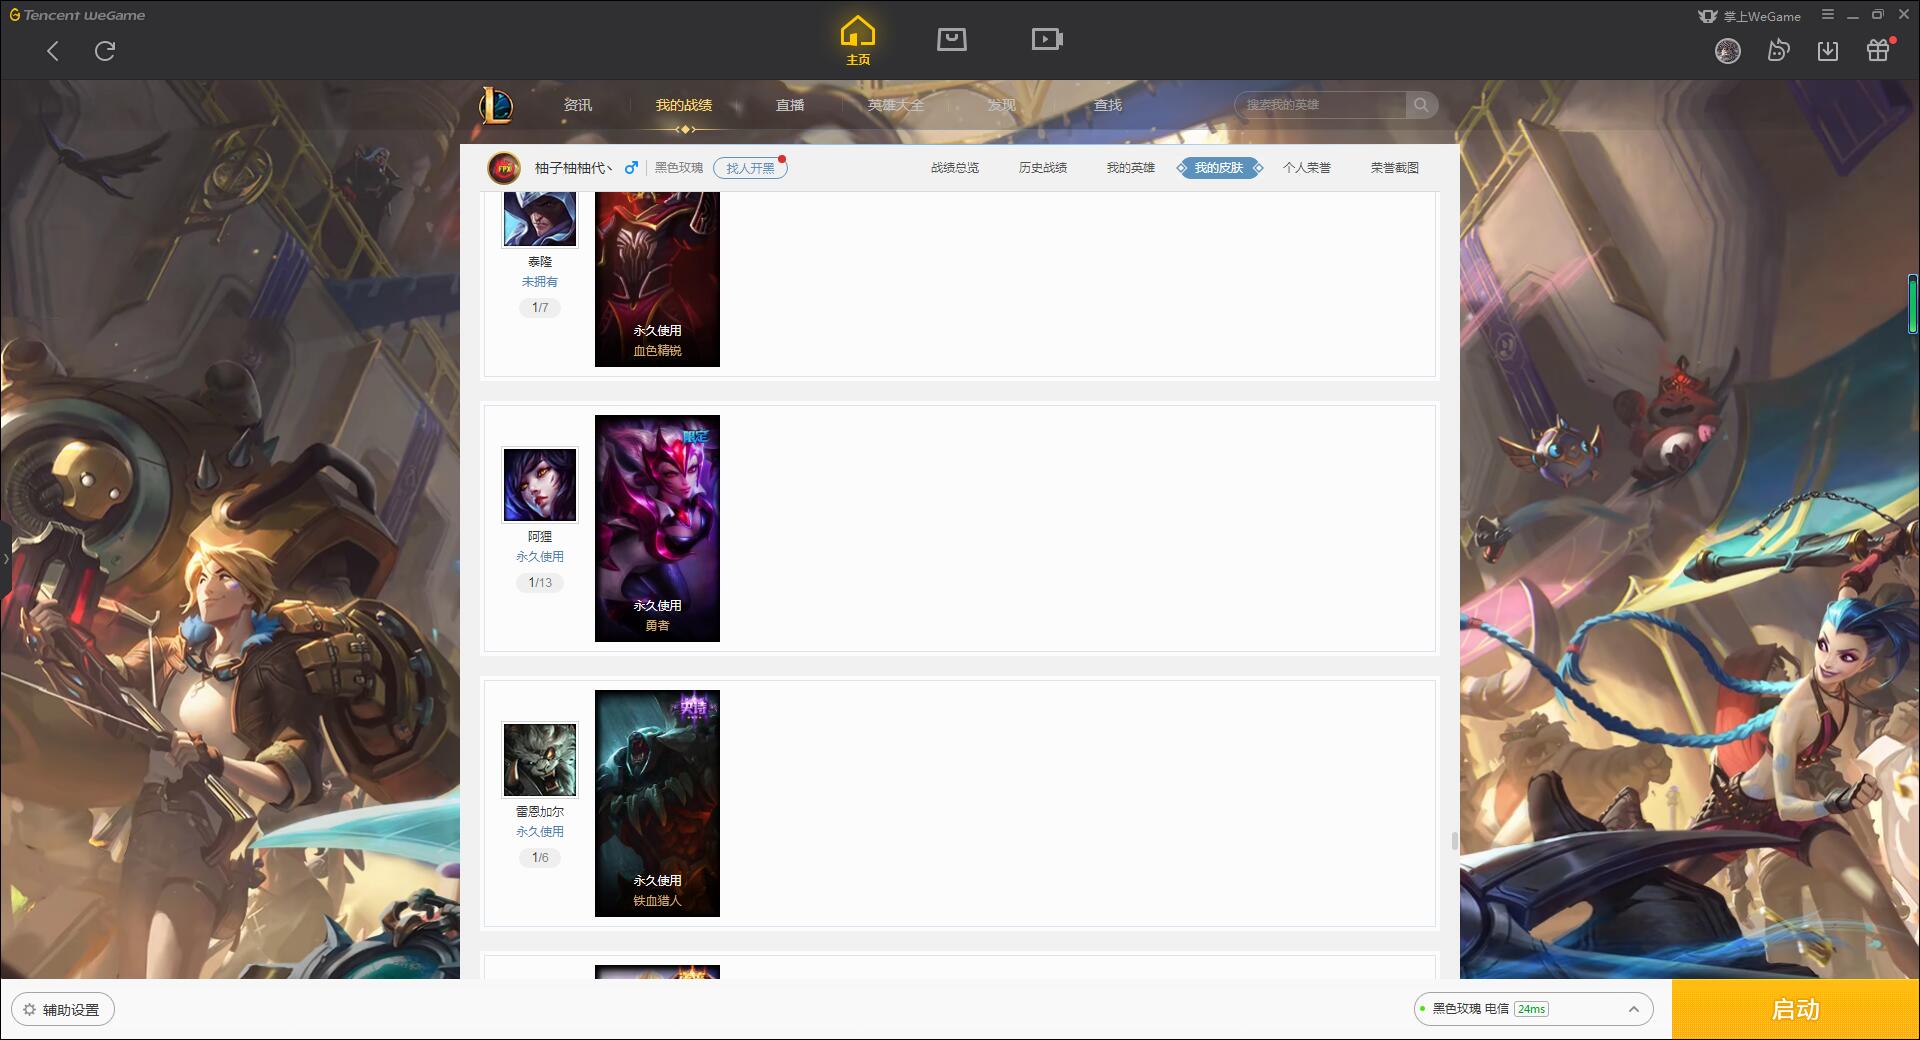Click the 找人开黑 button
Viewport: 1920px width, 1040px height.
pos(750,168)
